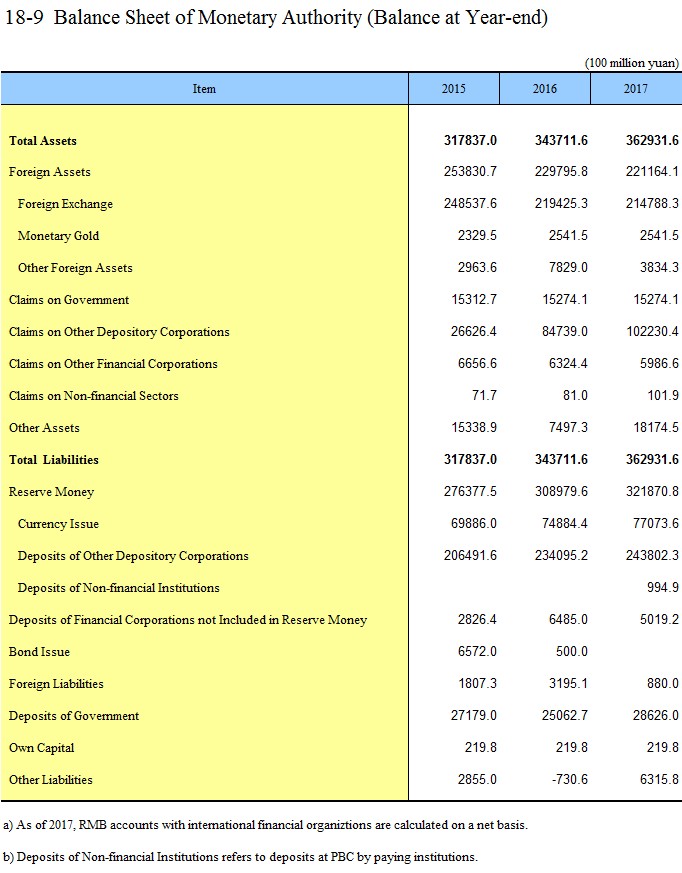Viewport: 682px width, 873px height.
Task: Click the '2017' column header
Action: (x=635, y=89)
